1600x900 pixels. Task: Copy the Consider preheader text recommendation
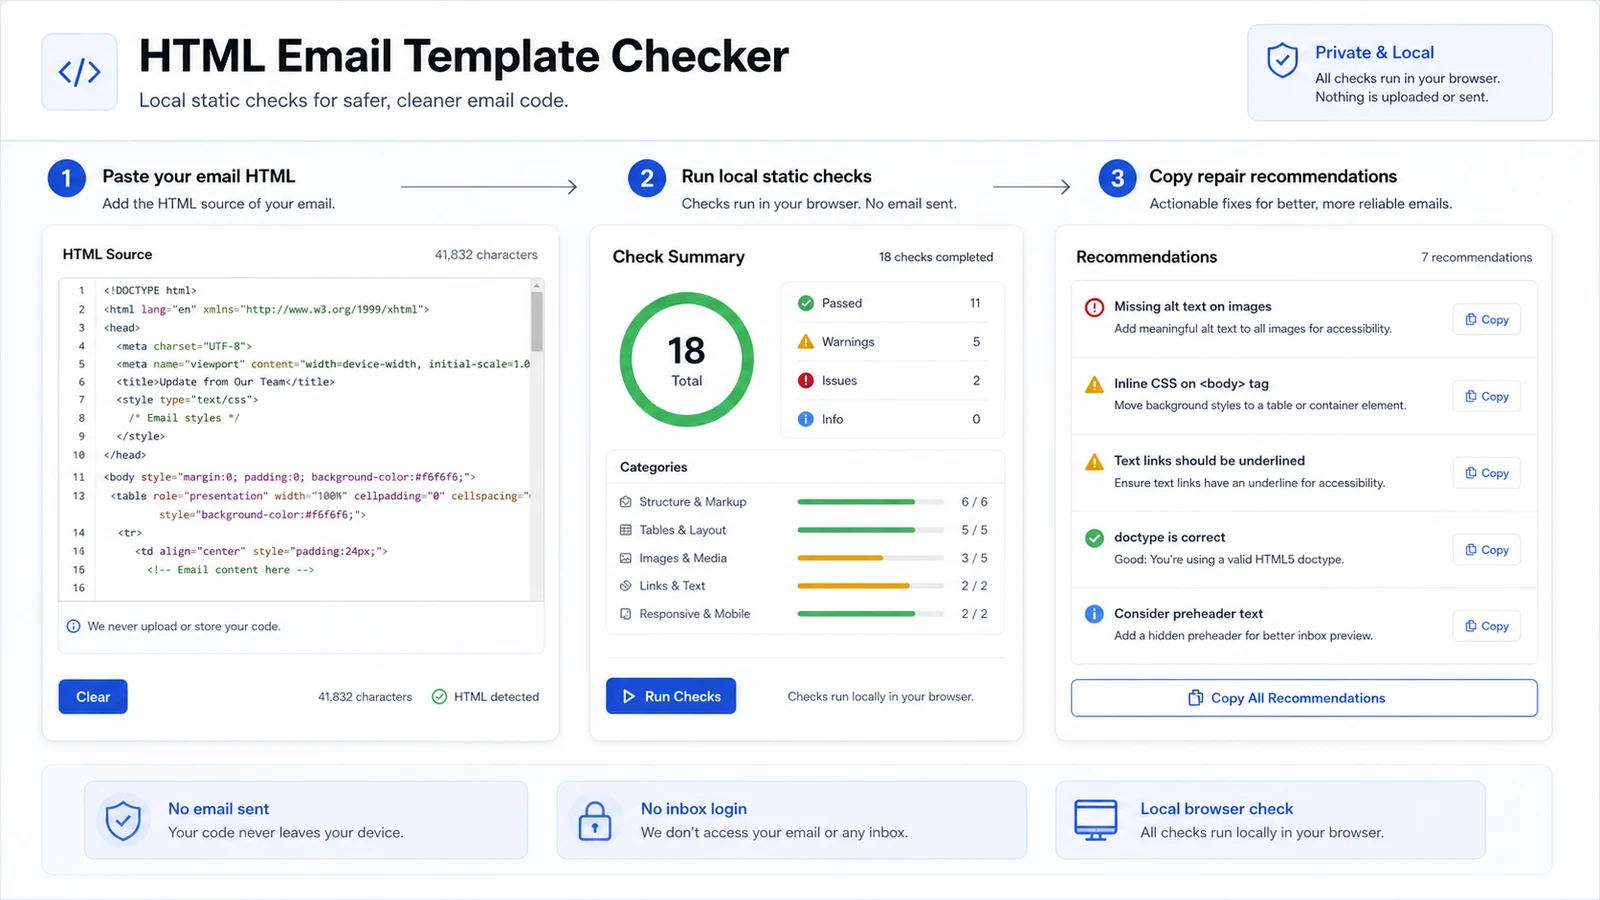click(1487, 626)
